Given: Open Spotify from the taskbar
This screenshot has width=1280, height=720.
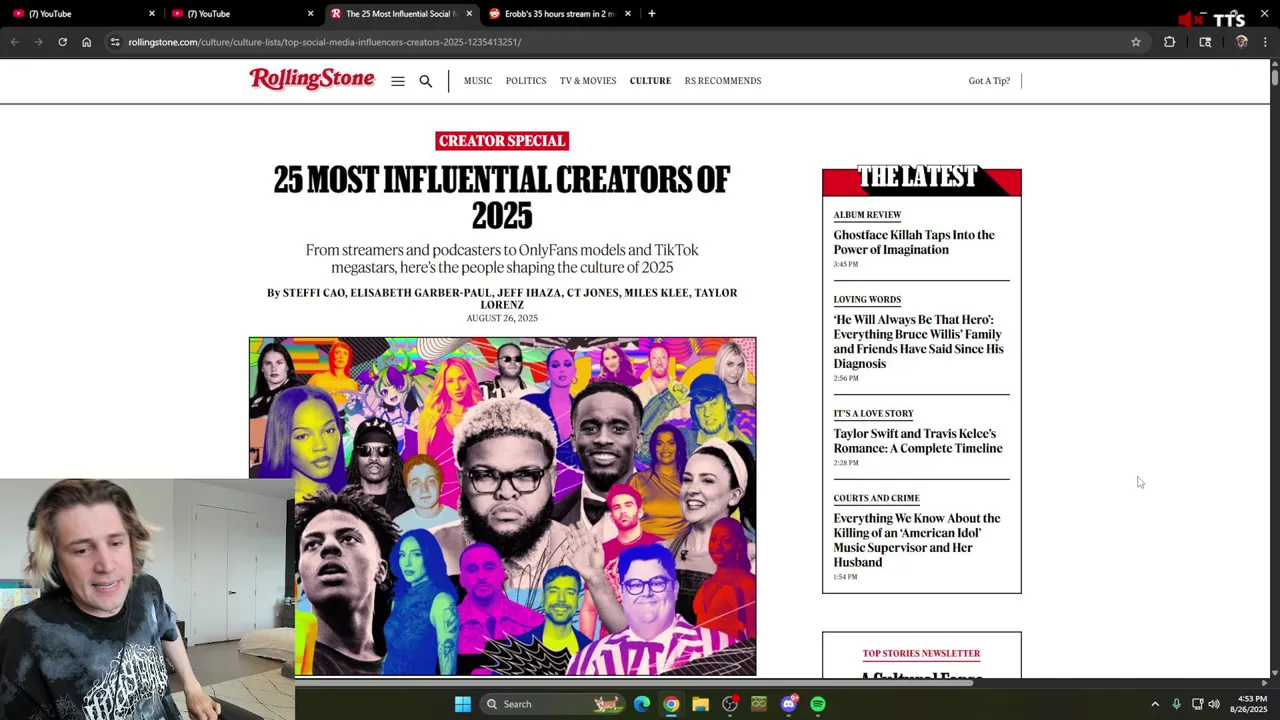Looking at the screenshot, I should [x=818, y=704].
